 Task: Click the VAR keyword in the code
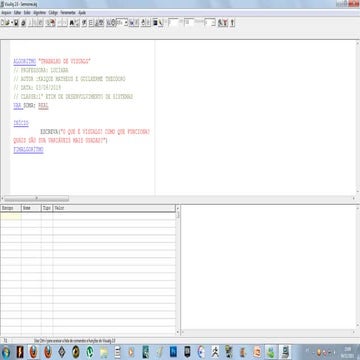coord(17,106)
